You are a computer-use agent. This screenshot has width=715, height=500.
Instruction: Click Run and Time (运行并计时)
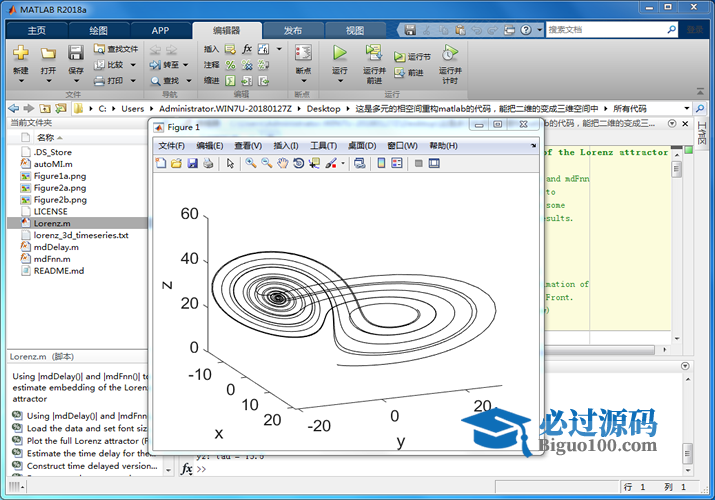pyautogui.click(x=450, y=63)
